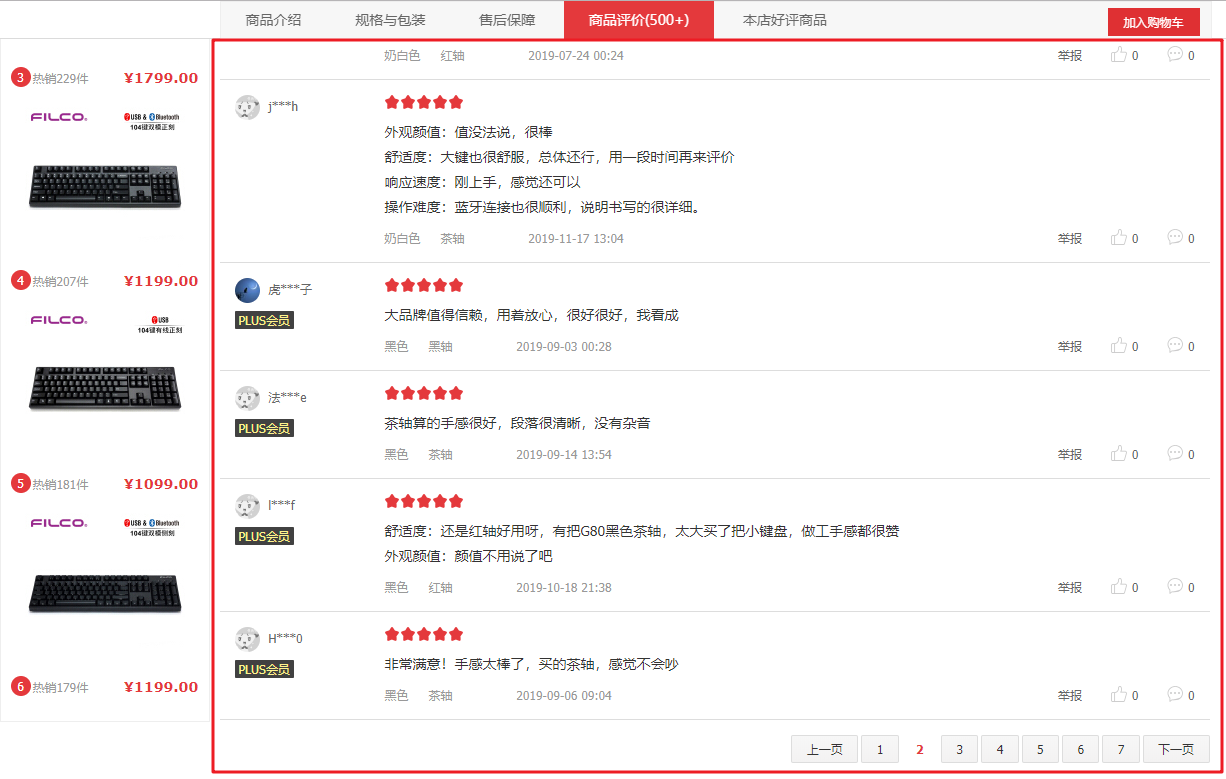Click the rank 5 badge

point(21,484)
